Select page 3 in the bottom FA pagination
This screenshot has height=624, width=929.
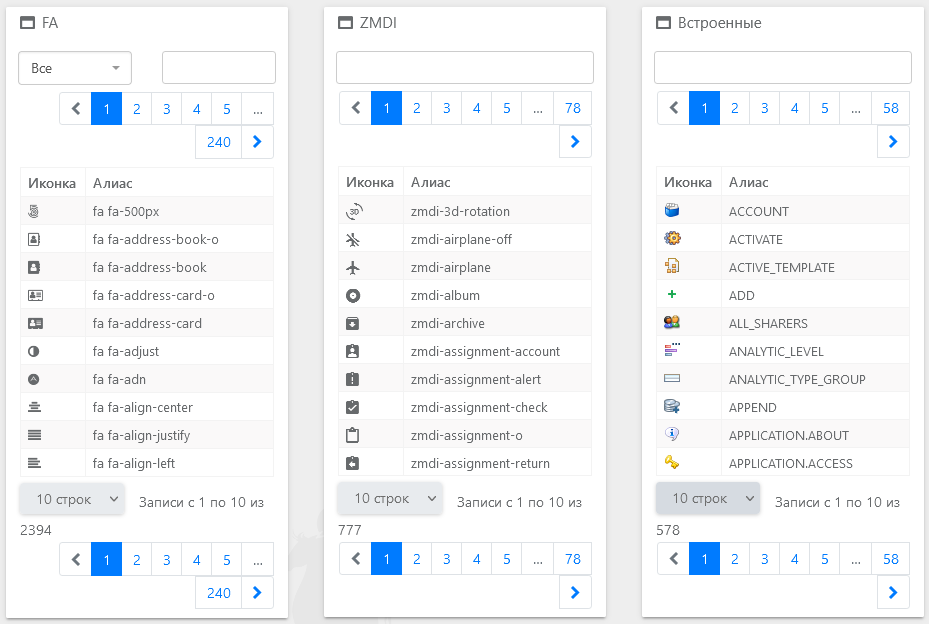pyautogui.click(x=166, y=559)
